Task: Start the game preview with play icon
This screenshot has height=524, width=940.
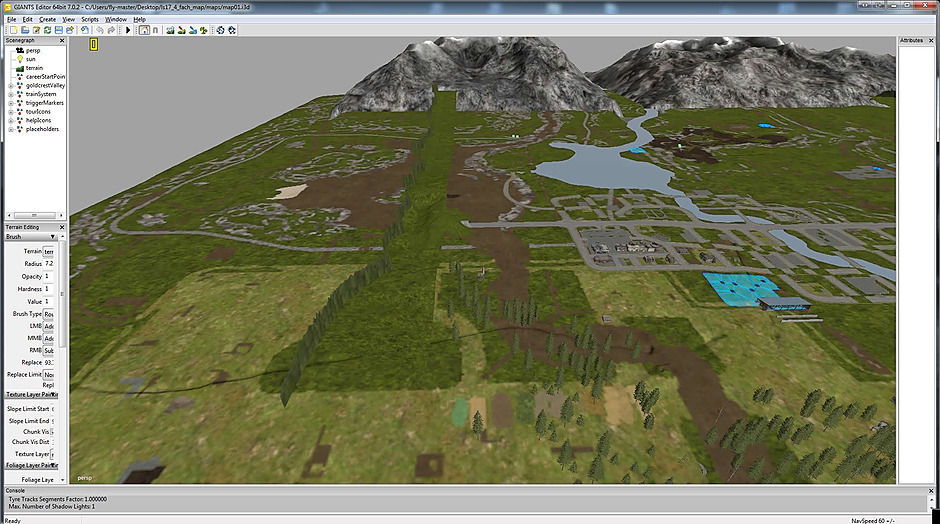Action: 128,30
